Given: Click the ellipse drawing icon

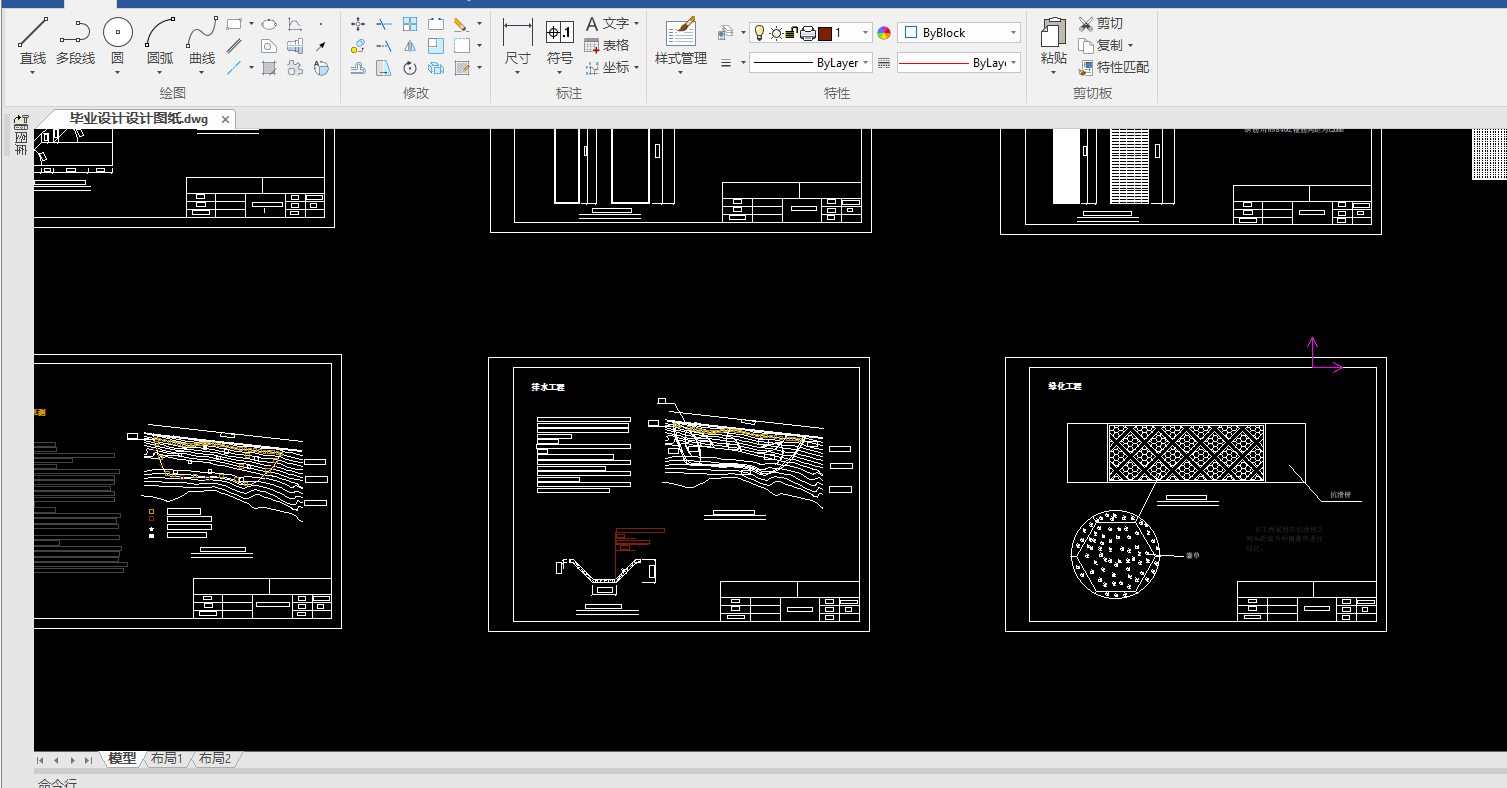Looking at the screenshot, I should [269, 24].
